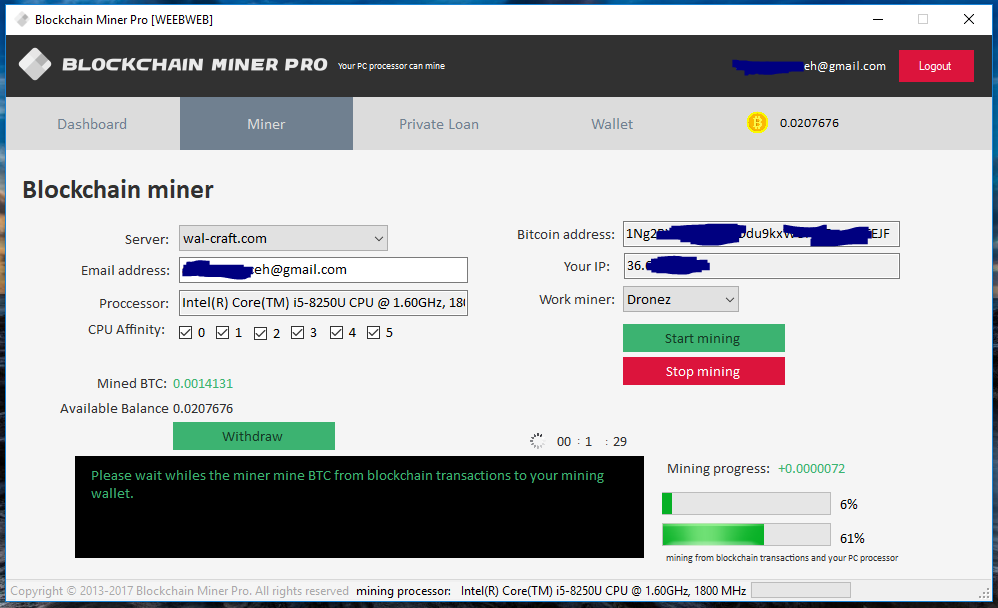Click the resize grip in status bar
This screenshot has width=998, height=608.
click(984, 593)
